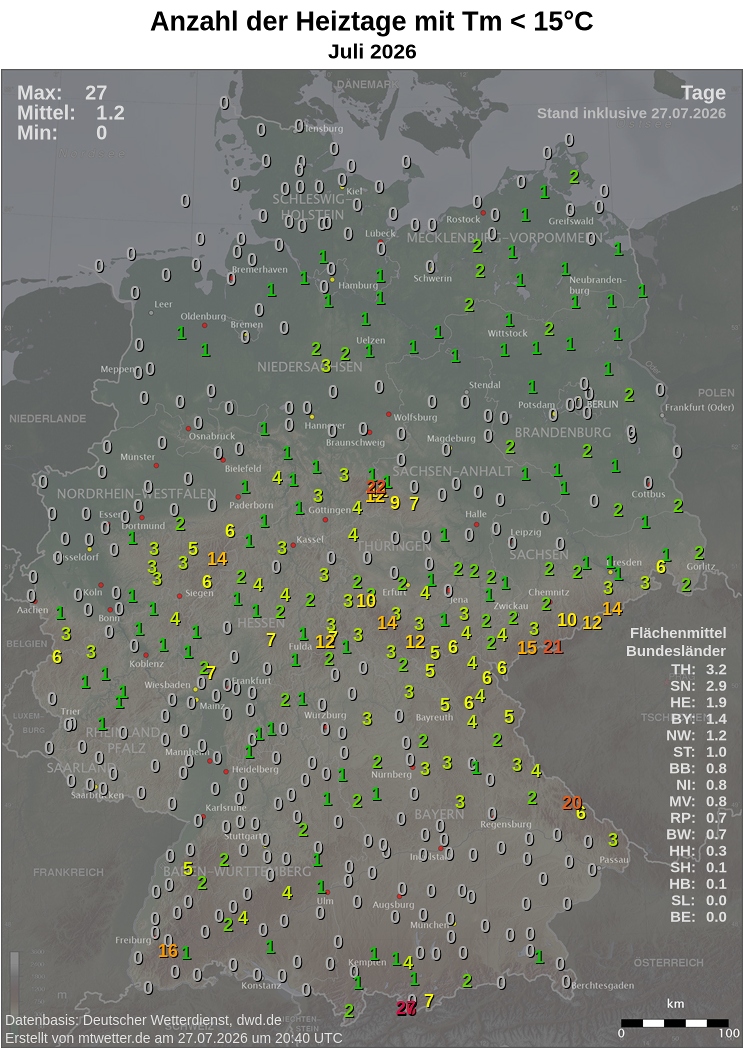Select the orange 15 marker next to 21
744x1049 pixels.
click(x=527, y=648)
